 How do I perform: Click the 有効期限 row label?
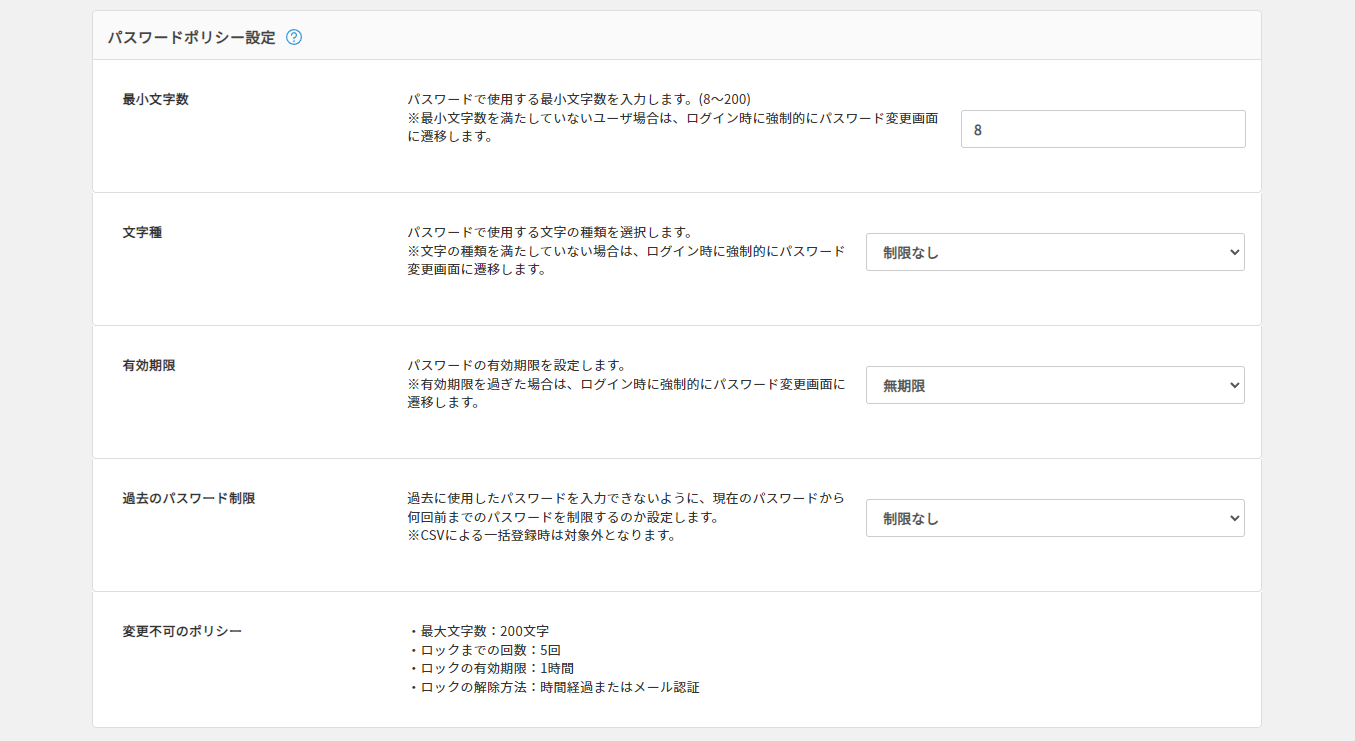click(x=149, y=365)
